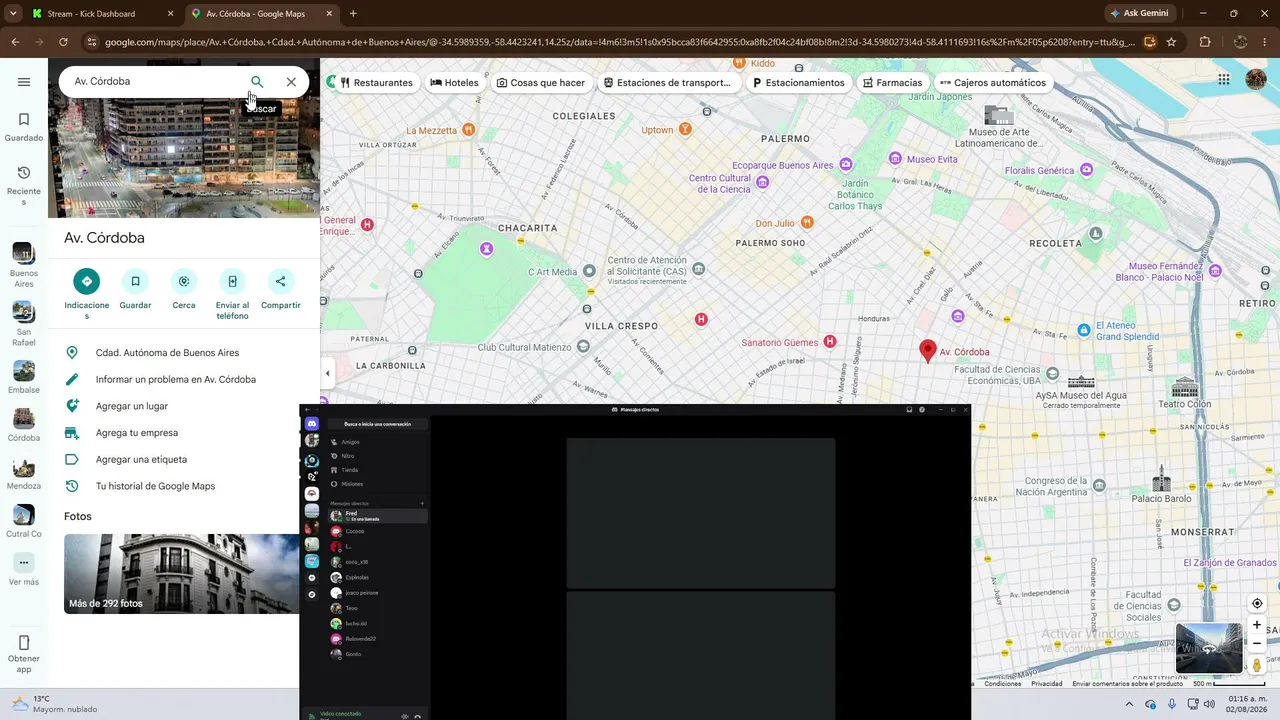Collapse the Maps side panel arrow

coord(327,374)
